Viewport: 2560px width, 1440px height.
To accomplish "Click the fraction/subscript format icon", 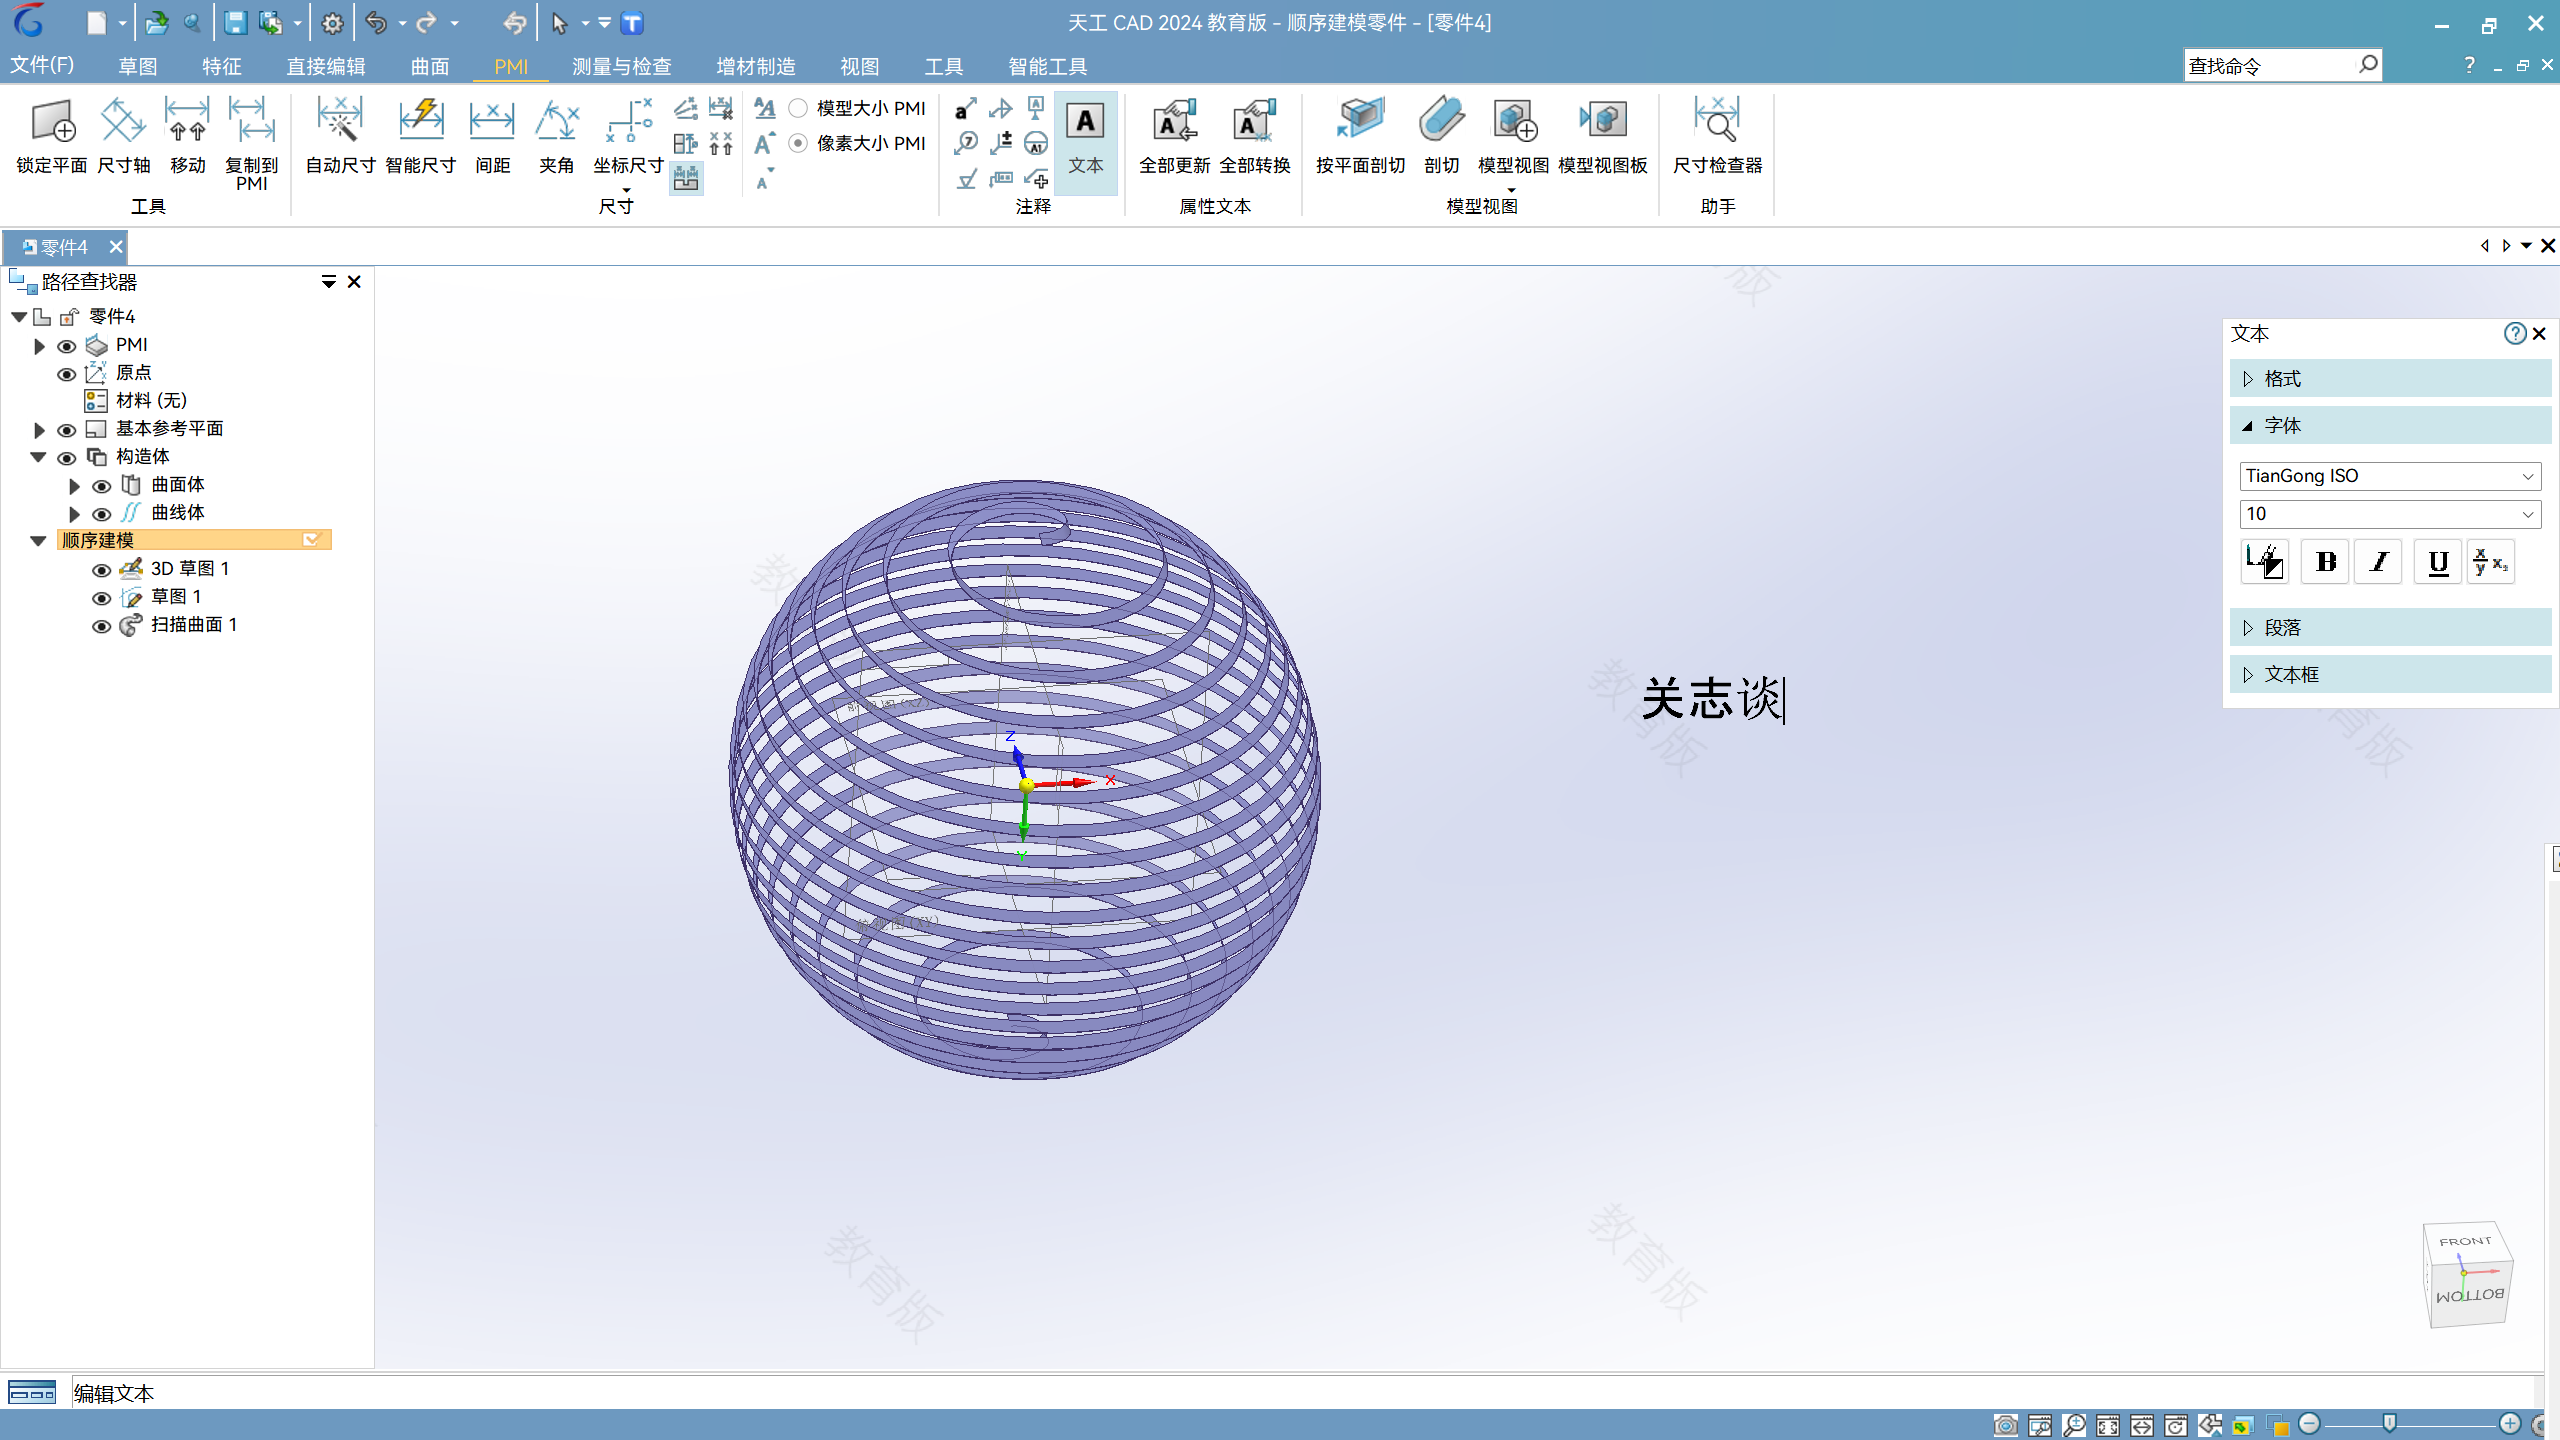I will pos(2490,562).
